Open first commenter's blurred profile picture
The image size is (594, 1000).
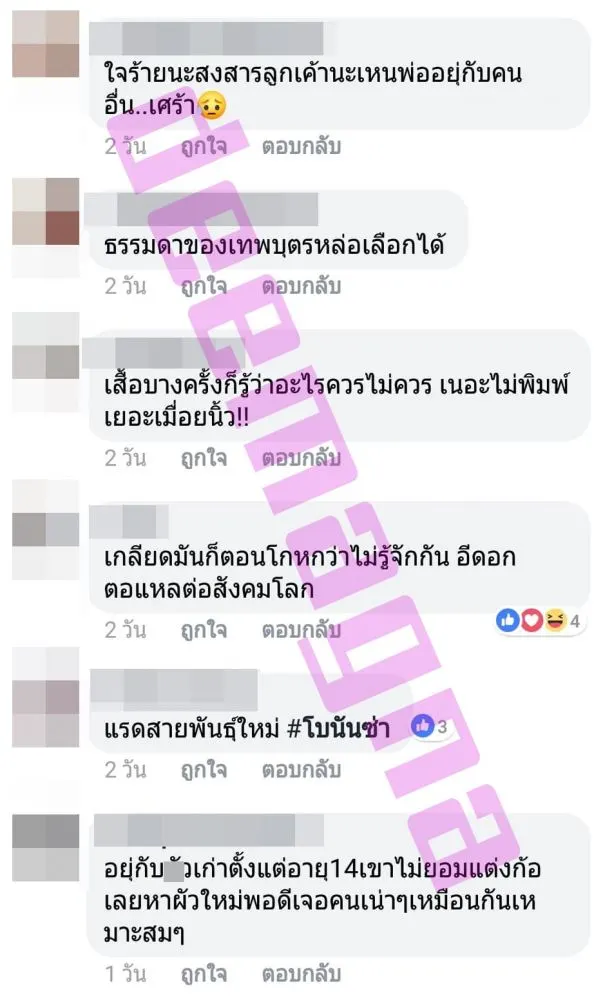(46, 44)
